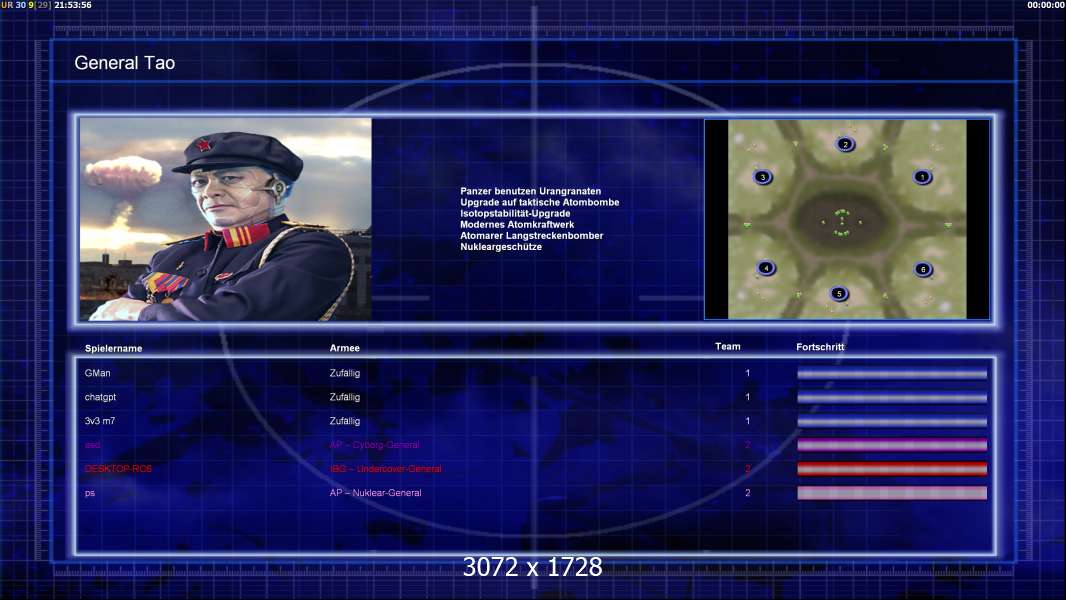The image size is (1066, 600).
Task: Click the General Tao portrait image
Action: pos(226,219)
